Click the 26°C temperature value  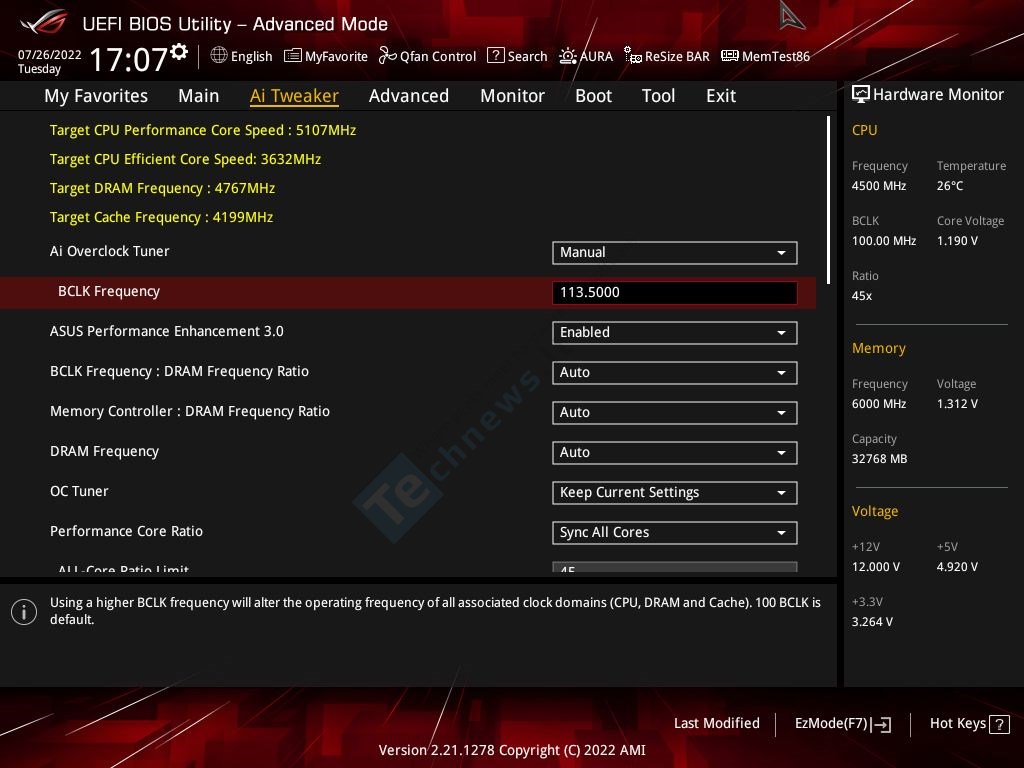[950, 185]
